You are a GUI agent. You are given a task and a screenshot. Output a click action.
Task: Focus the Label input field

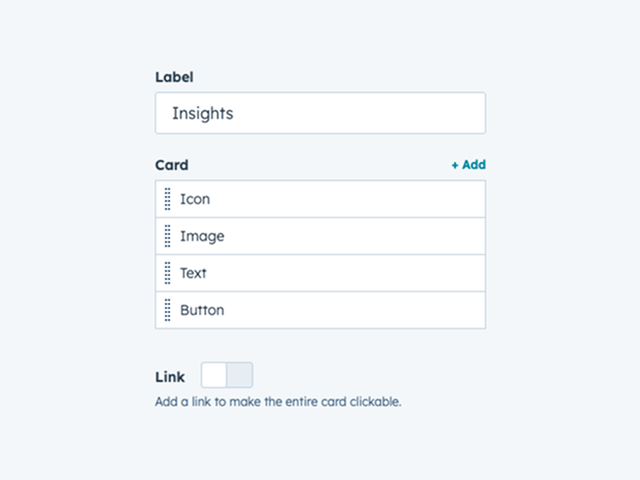click(320, 113)
